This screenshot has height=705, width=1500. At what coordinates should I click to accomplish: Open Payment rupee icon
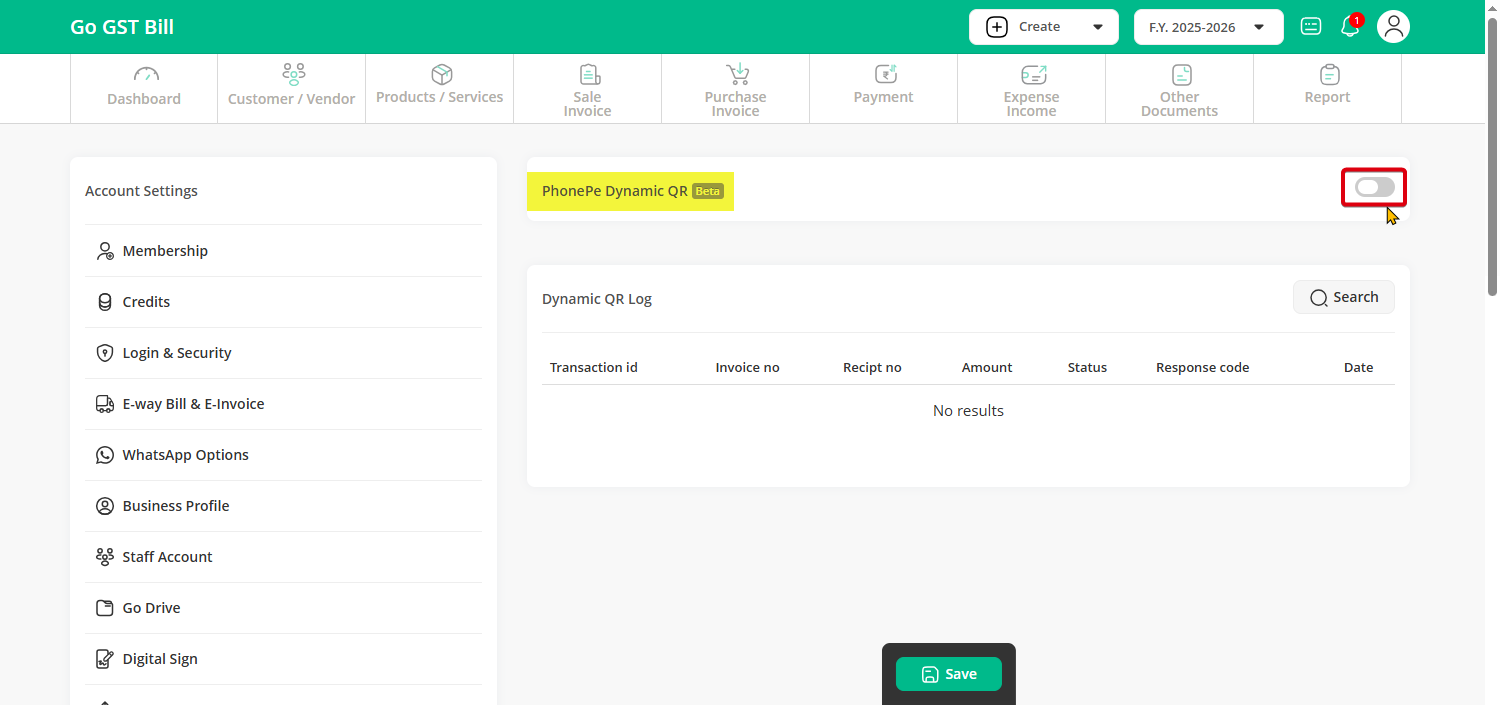coord(884,75)
